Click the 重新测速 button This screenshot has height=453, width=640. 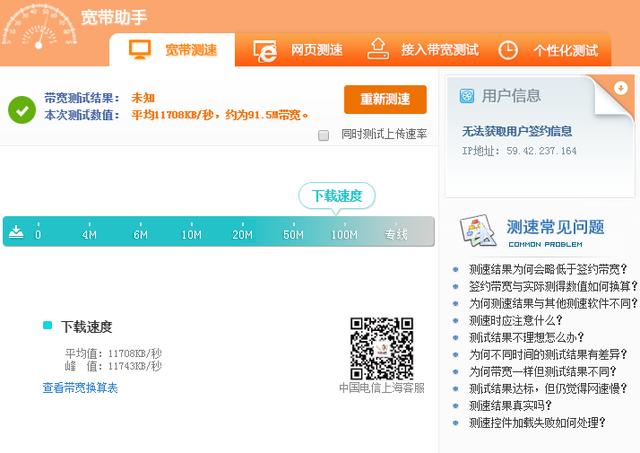pyautogui.click(x=385, y=99)
